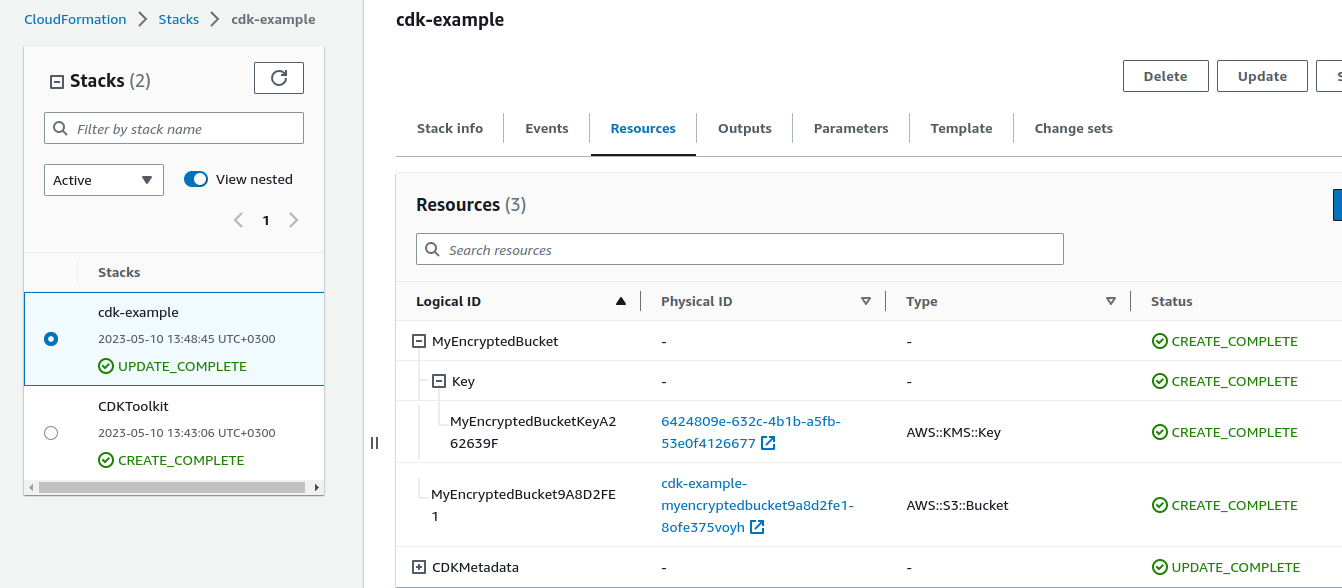
Task: Click scrollbar right arrow in stacks list
Action: 317,487
